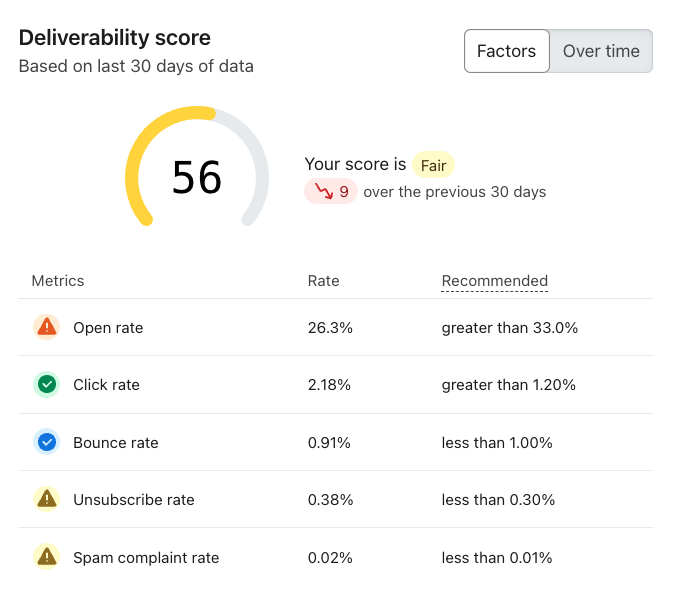Click the Unsubscribe rate warning triangle icon

coord(46,500)
